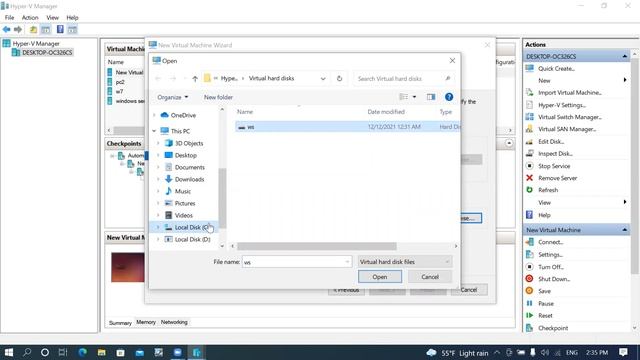The width and height of the screenshot is (640, 360).
Task: Collapse the DESKTOP-OC326CS actions section
Action: pos(624,56)
